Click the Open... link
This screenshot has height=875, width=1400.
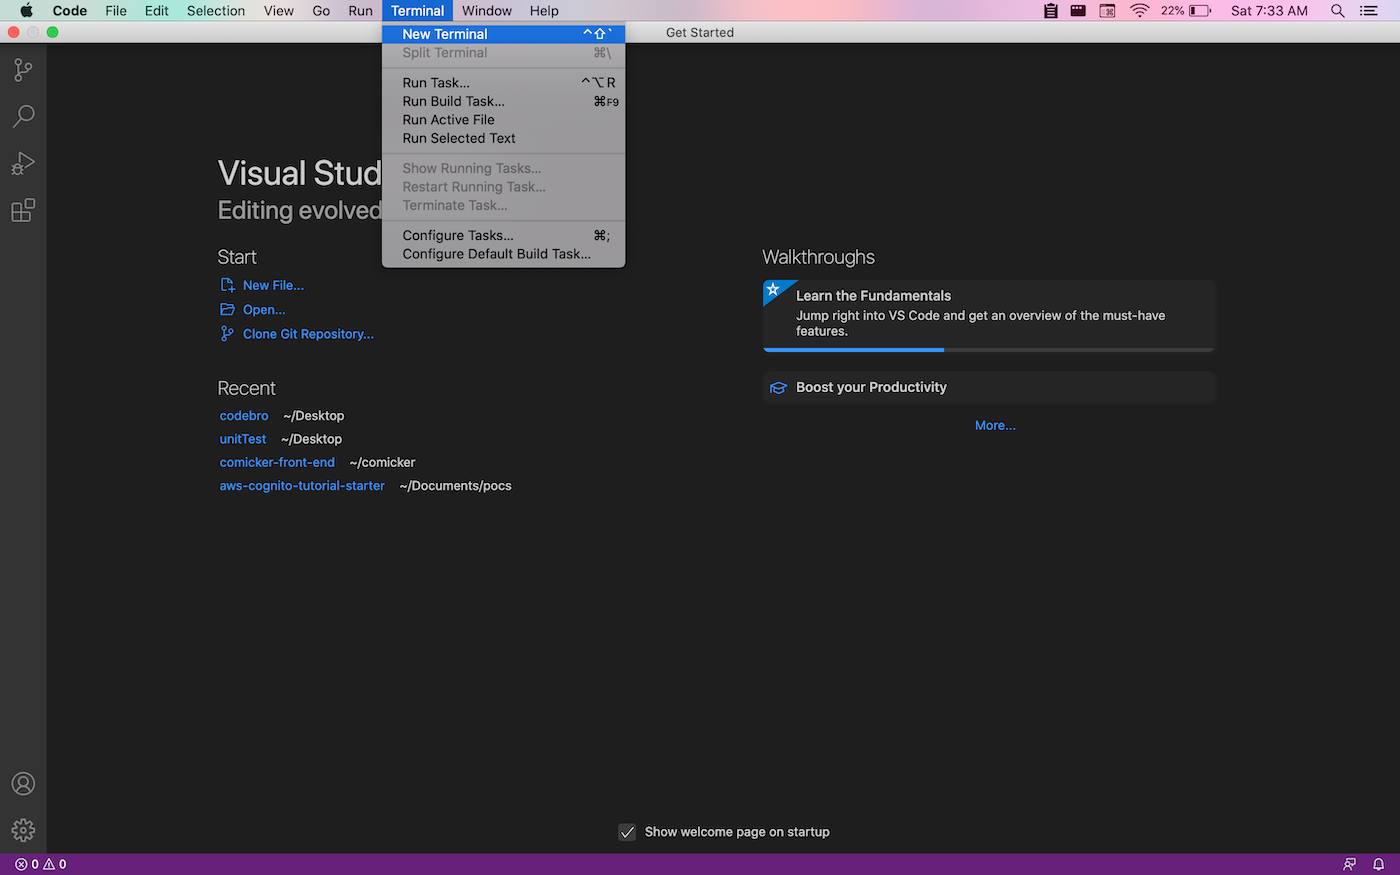[x=264, y=310]
